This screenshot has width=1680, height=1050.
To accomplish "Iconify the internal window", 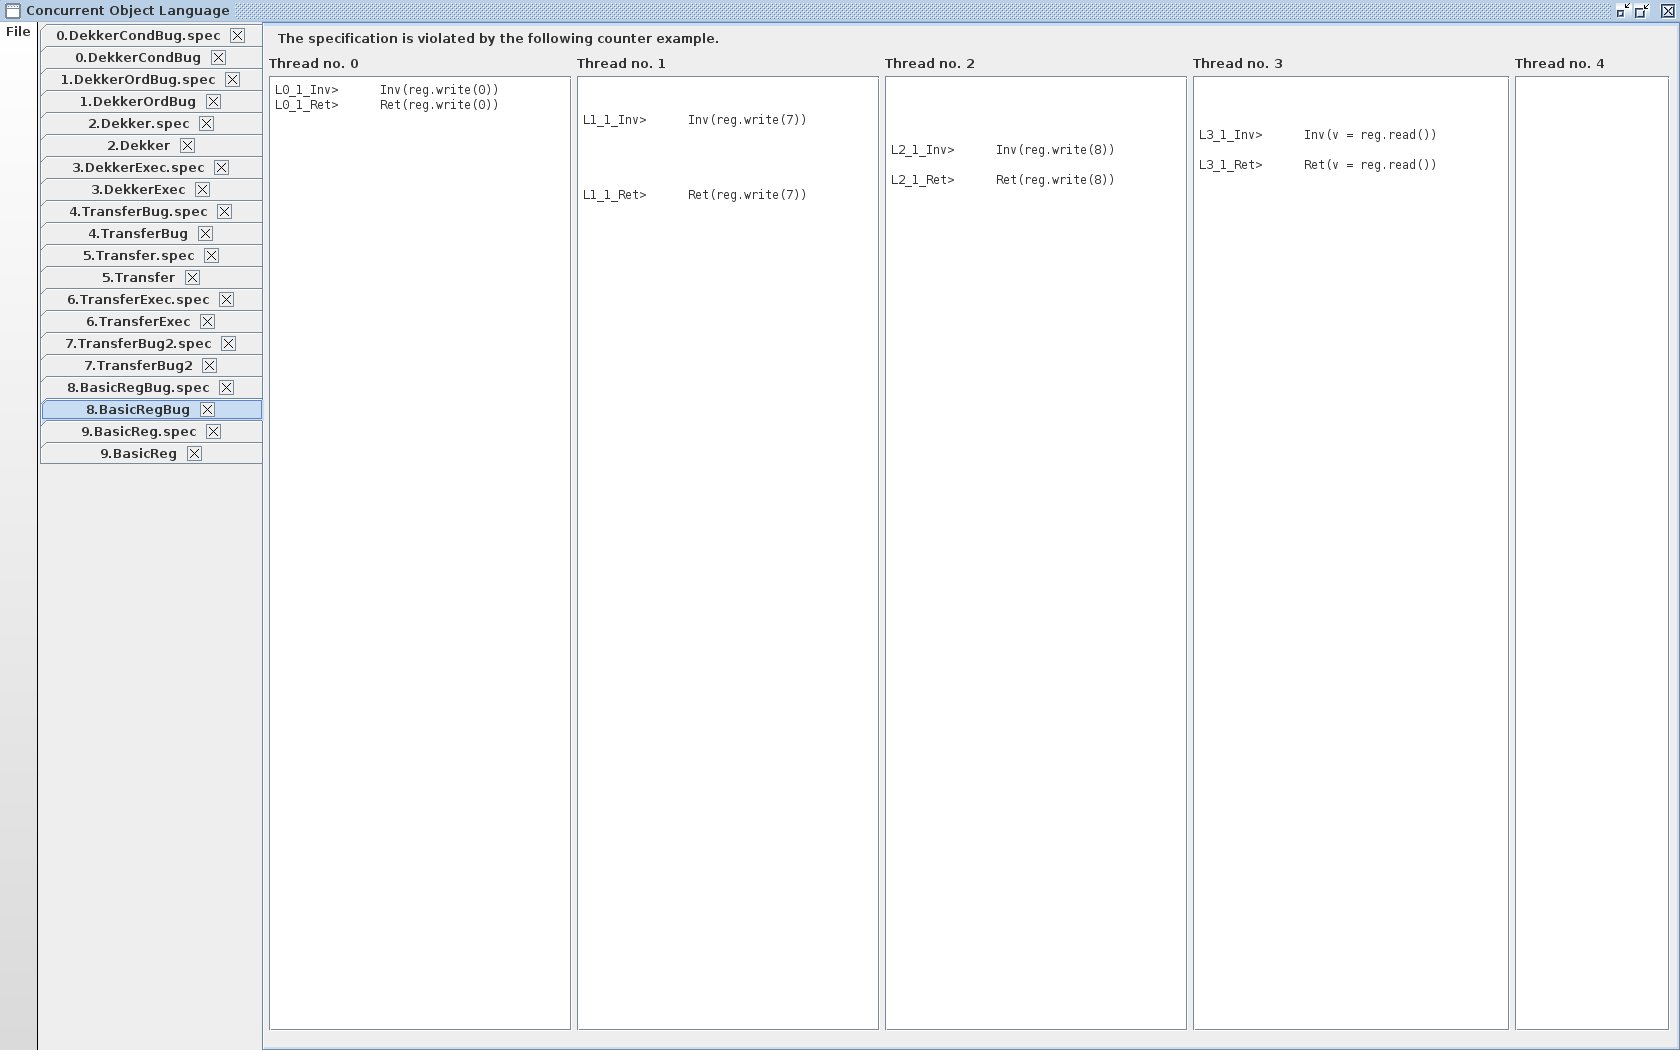I will pyautogui.click(x=1622, y=11).
